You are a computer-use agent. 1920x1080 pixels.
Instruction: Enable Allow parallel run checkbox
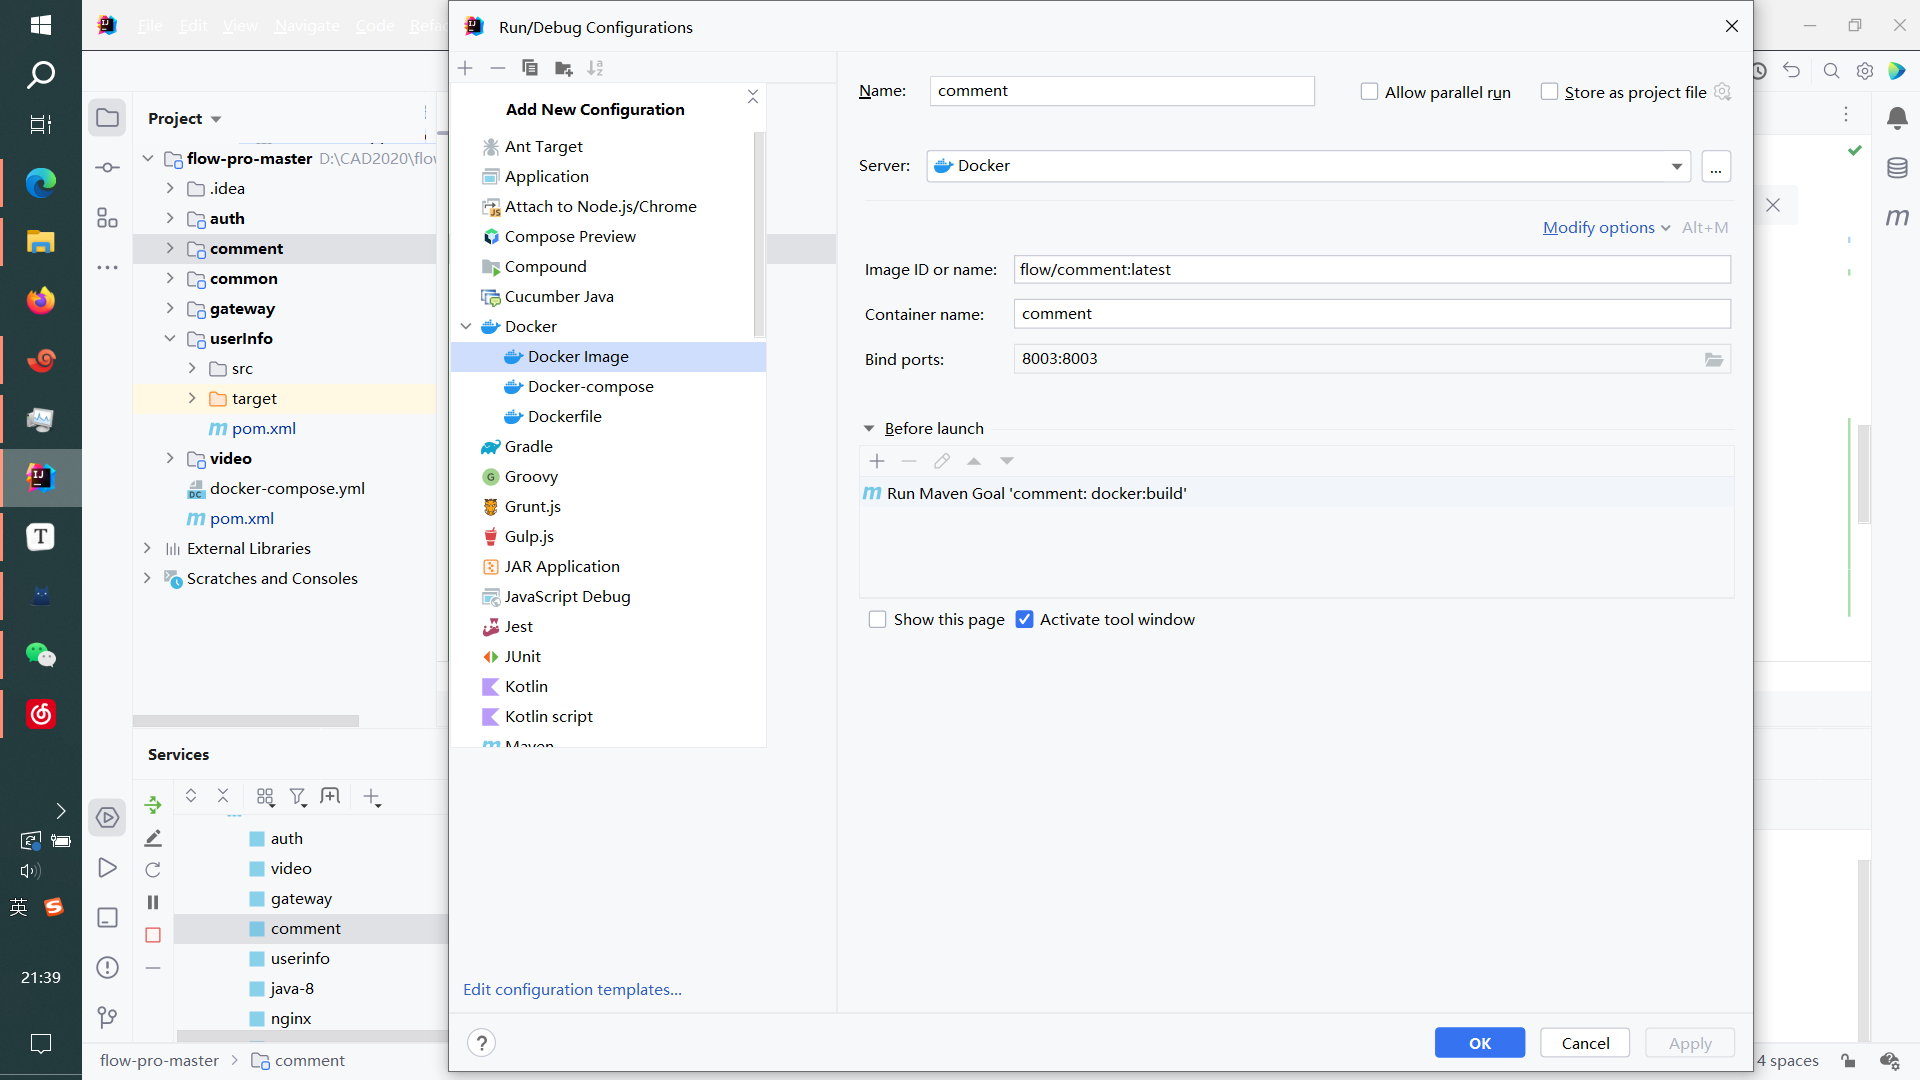tap(1369, 91)
